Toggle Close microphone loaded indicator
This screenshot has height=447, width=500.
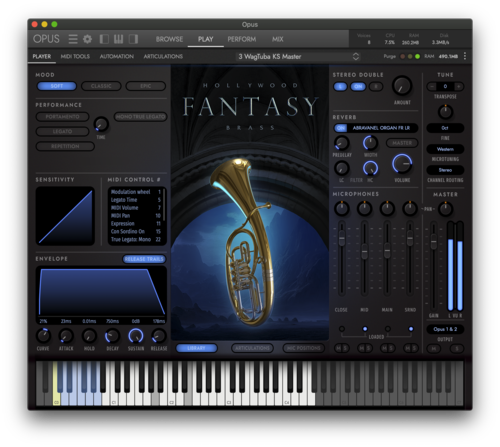[x=342, y=329]
